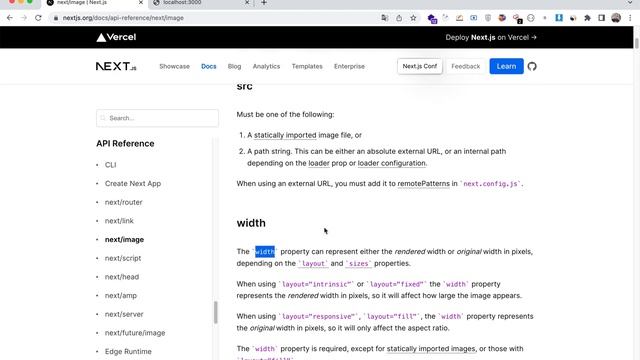Follow the statically imported images link

[x=431, y=349]
